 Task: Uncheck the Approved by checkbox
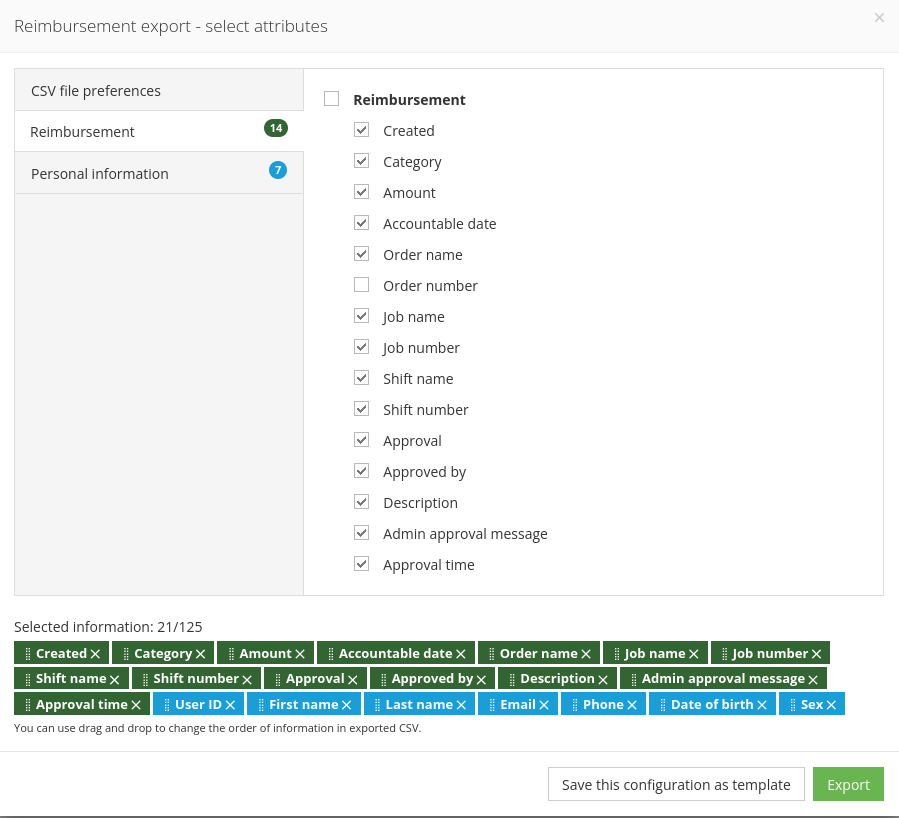click(361, 471)
